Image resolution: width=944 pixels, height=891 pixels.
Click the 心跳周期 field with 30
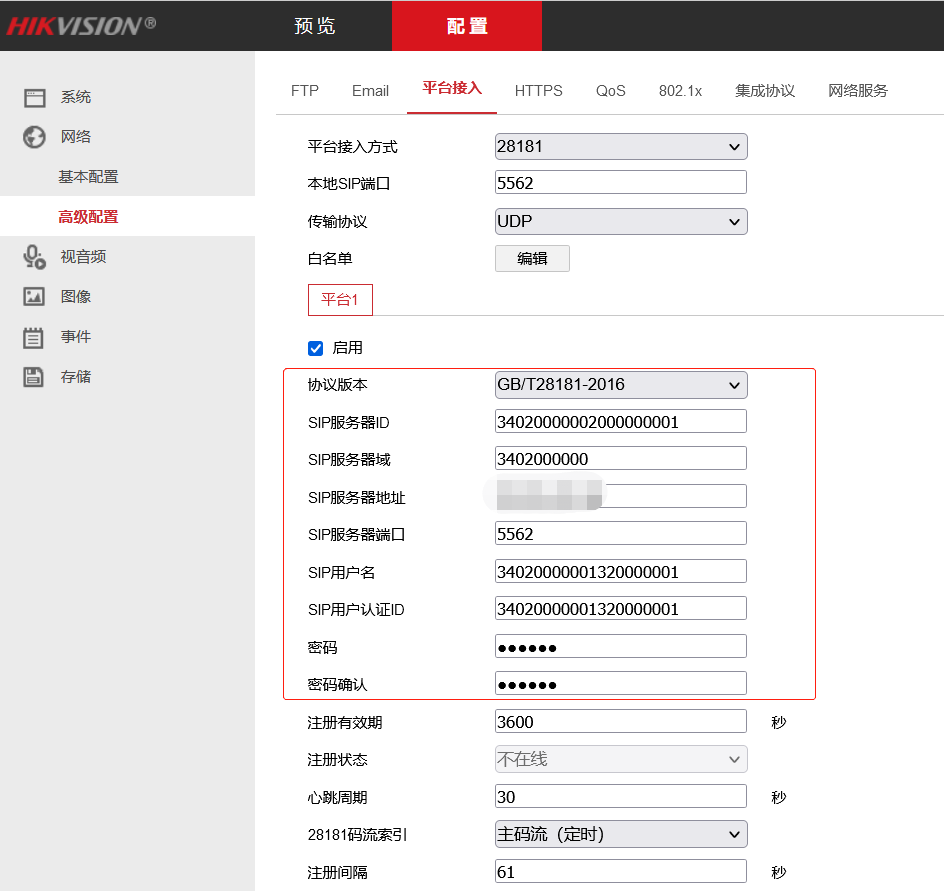(621, 796)
